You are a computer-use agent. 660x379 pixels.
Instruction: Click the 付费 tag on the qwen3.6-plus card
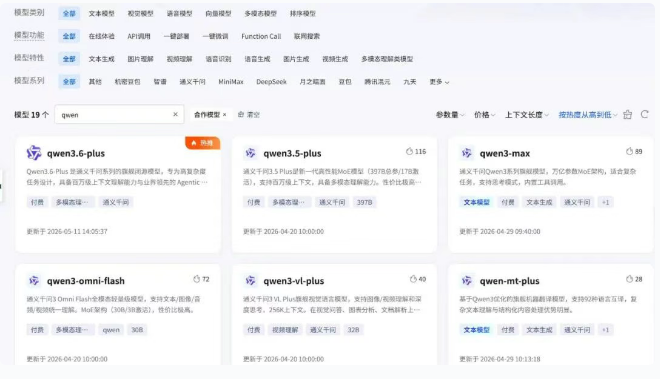pyautogui.click(x=37, y=202)
